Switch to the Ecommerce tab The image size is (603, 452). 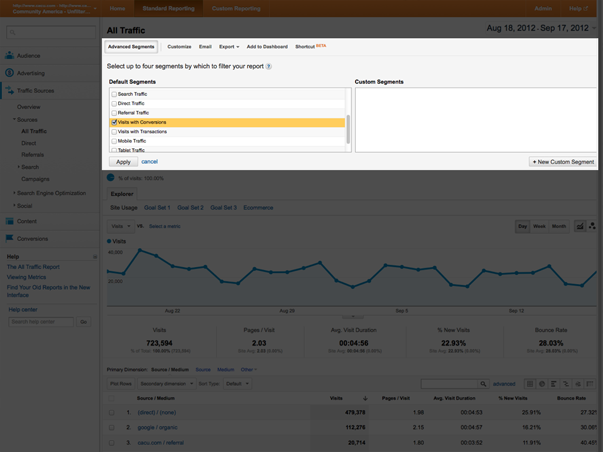258,208
